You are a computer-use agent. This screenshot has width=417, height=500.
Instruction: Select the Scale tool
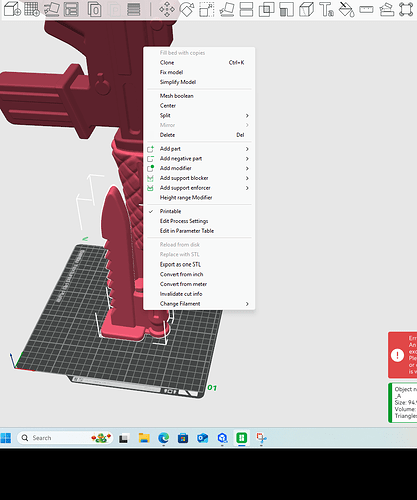click(x=207, y=9)
